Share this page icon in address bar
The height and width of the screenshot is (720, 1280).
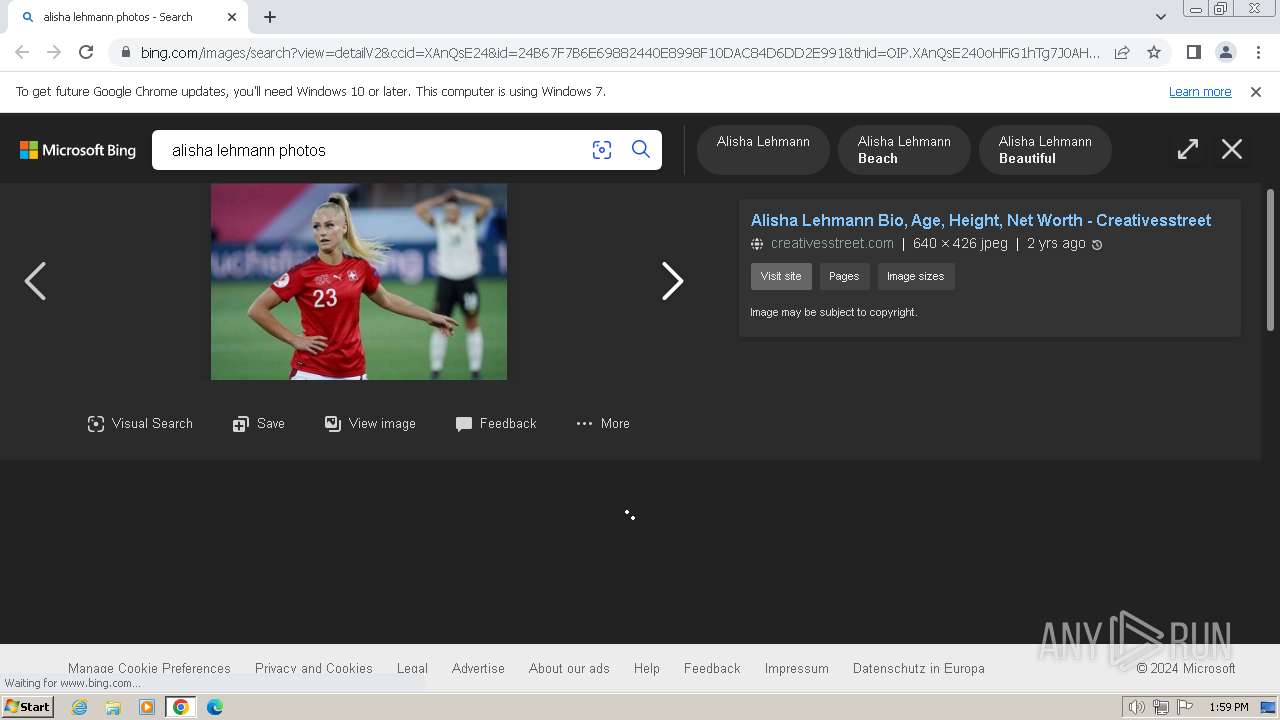pos(1122,52)
